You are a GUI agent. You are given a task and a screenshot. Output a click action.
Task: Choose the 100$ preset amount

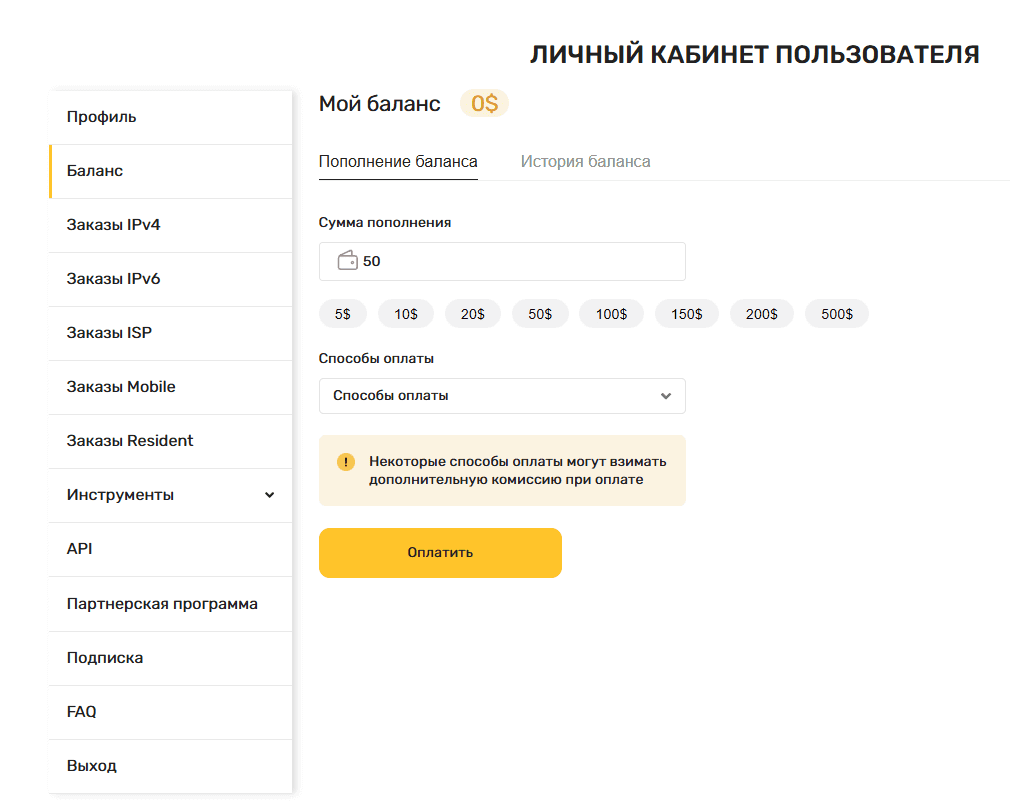pos(611,314)
